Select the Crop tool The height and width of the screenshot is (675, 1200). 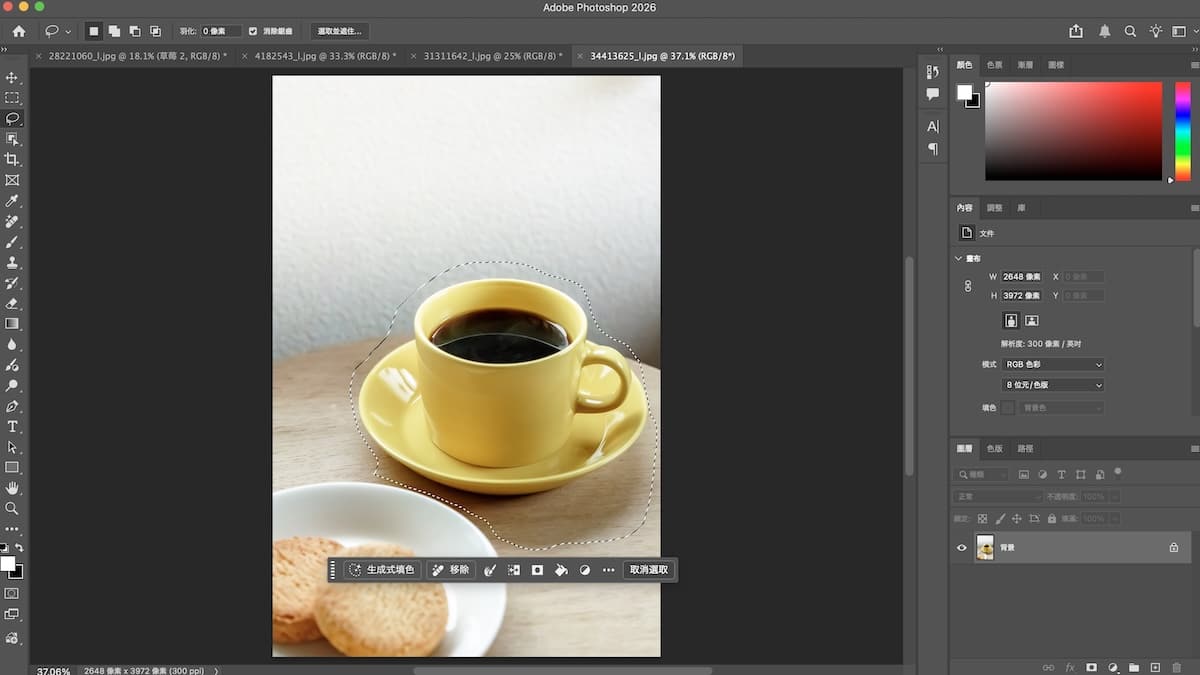tap(12, 160)
